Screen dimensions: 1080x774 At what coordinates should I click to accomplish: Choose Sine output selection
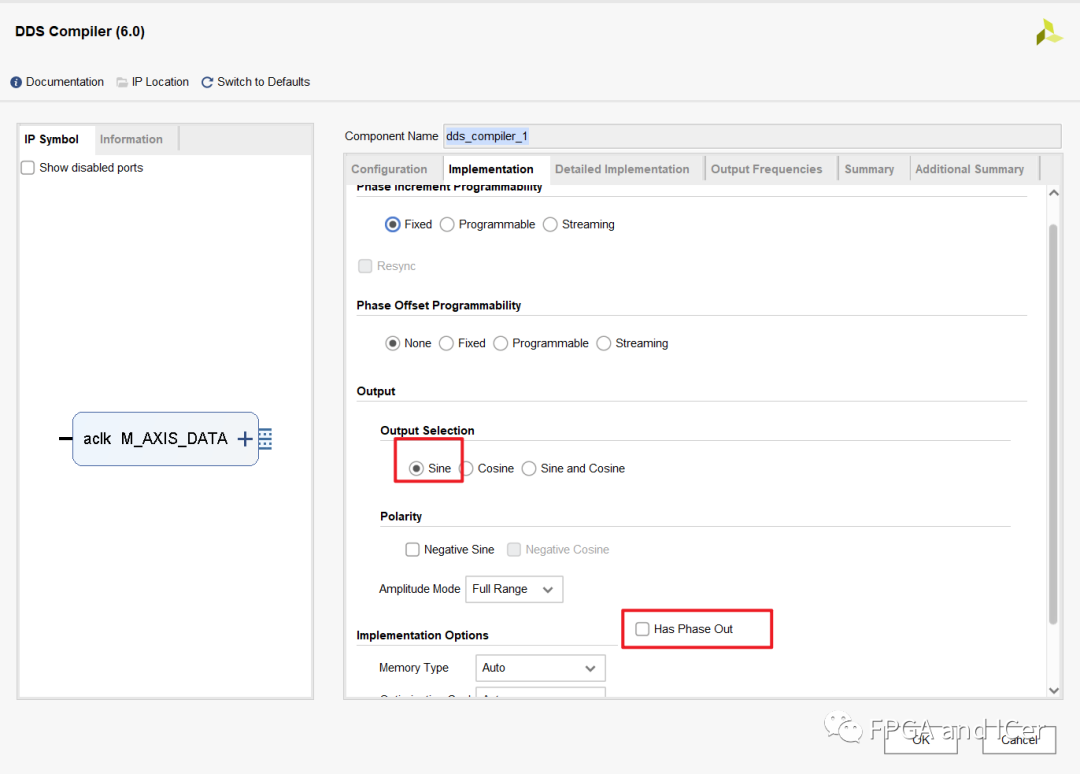coord(416,468)
